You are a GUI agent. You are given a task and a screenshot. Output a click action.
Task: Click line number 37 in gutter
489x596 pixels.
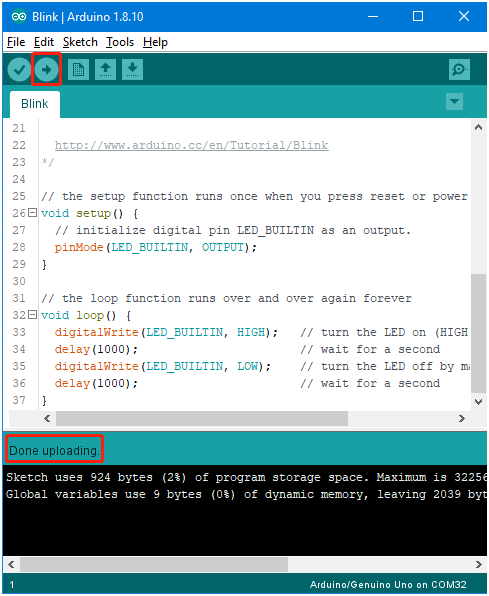pyautogui.click(x=19, y=400)
